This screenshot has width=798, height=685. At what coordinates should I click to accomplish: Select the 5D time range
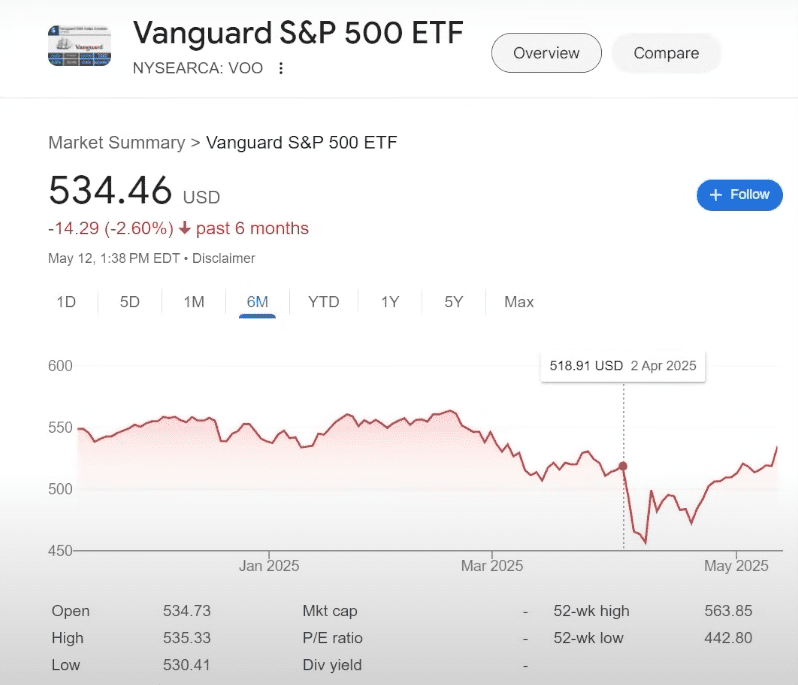pyautogui.click(x=130, y=302)
